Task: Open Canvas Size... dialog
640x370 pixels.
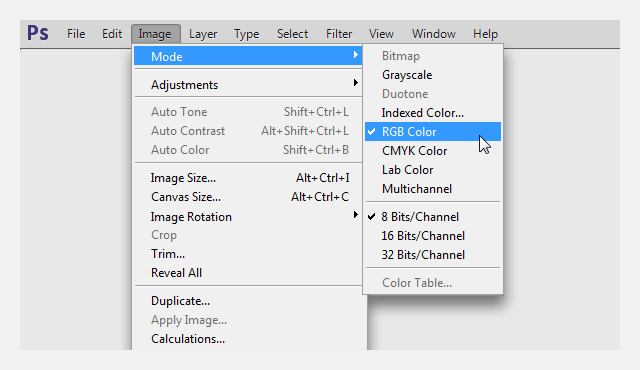Action: click(248, 197)
